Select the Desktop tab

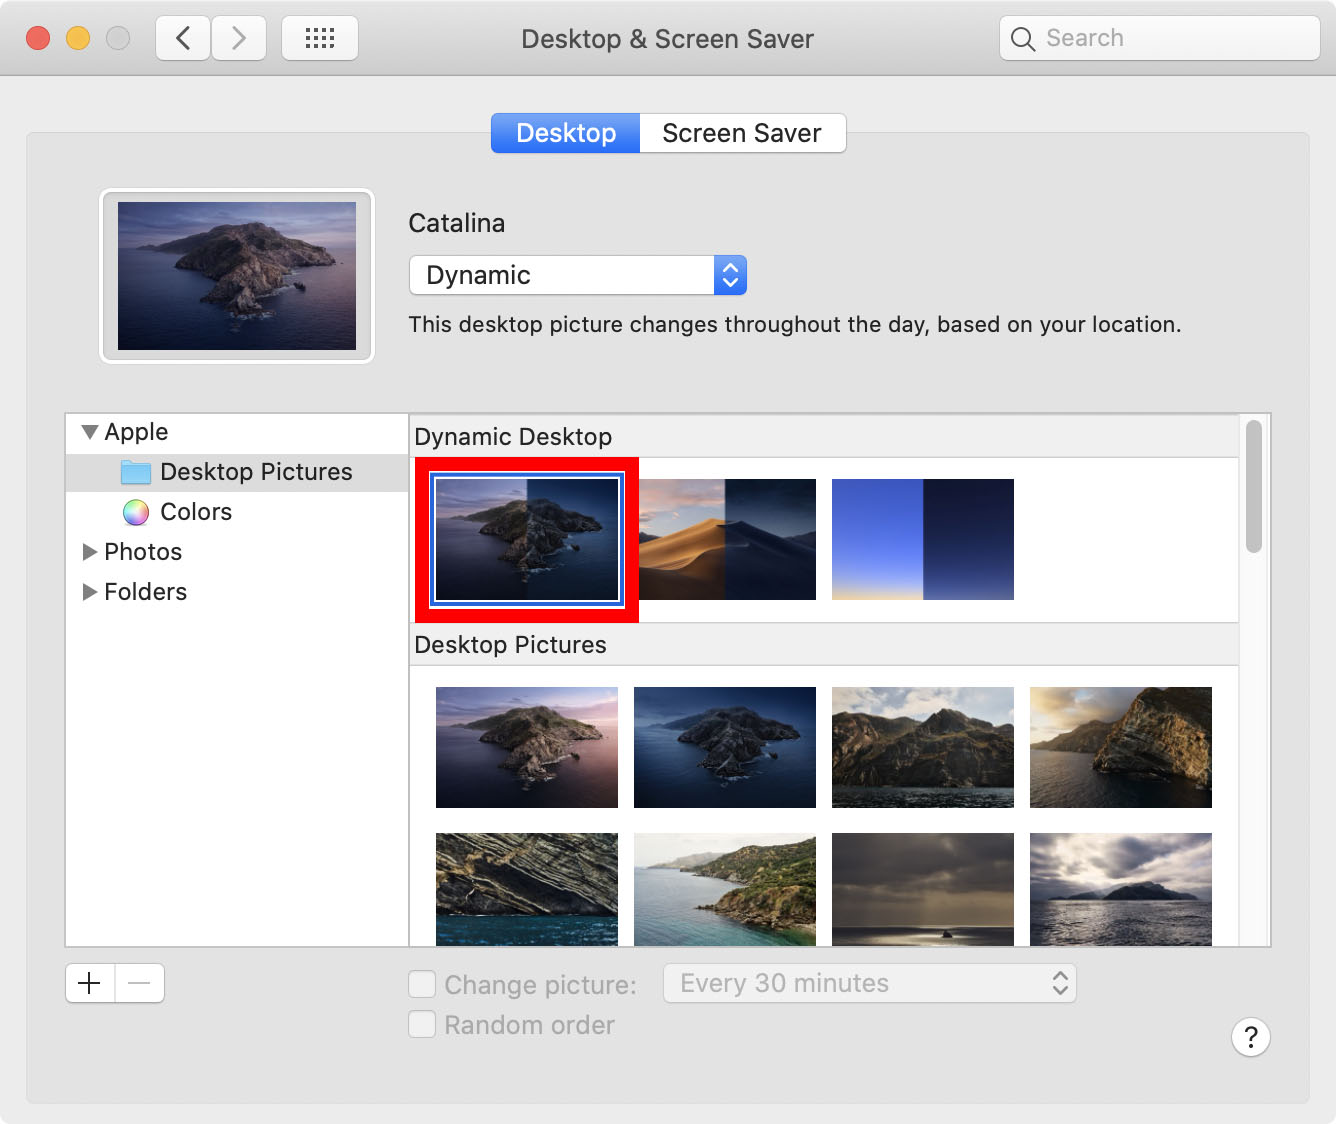pyautogui.click(x=565, y=133)
